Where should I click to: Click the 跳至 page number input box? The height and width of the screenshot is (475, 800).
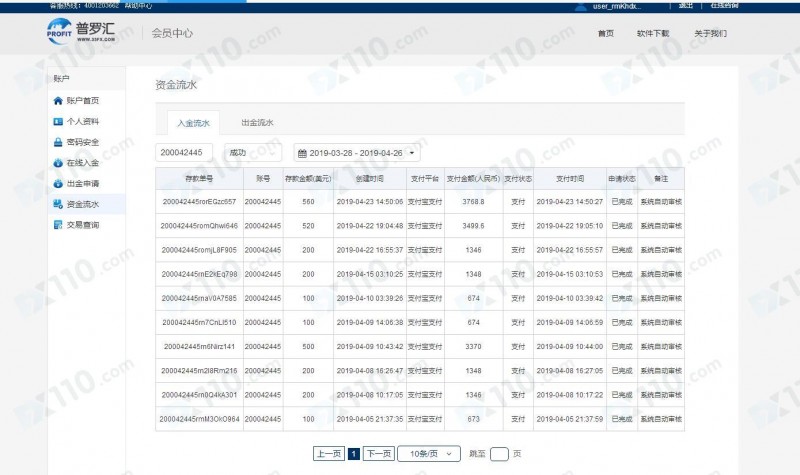click(499, 454)
